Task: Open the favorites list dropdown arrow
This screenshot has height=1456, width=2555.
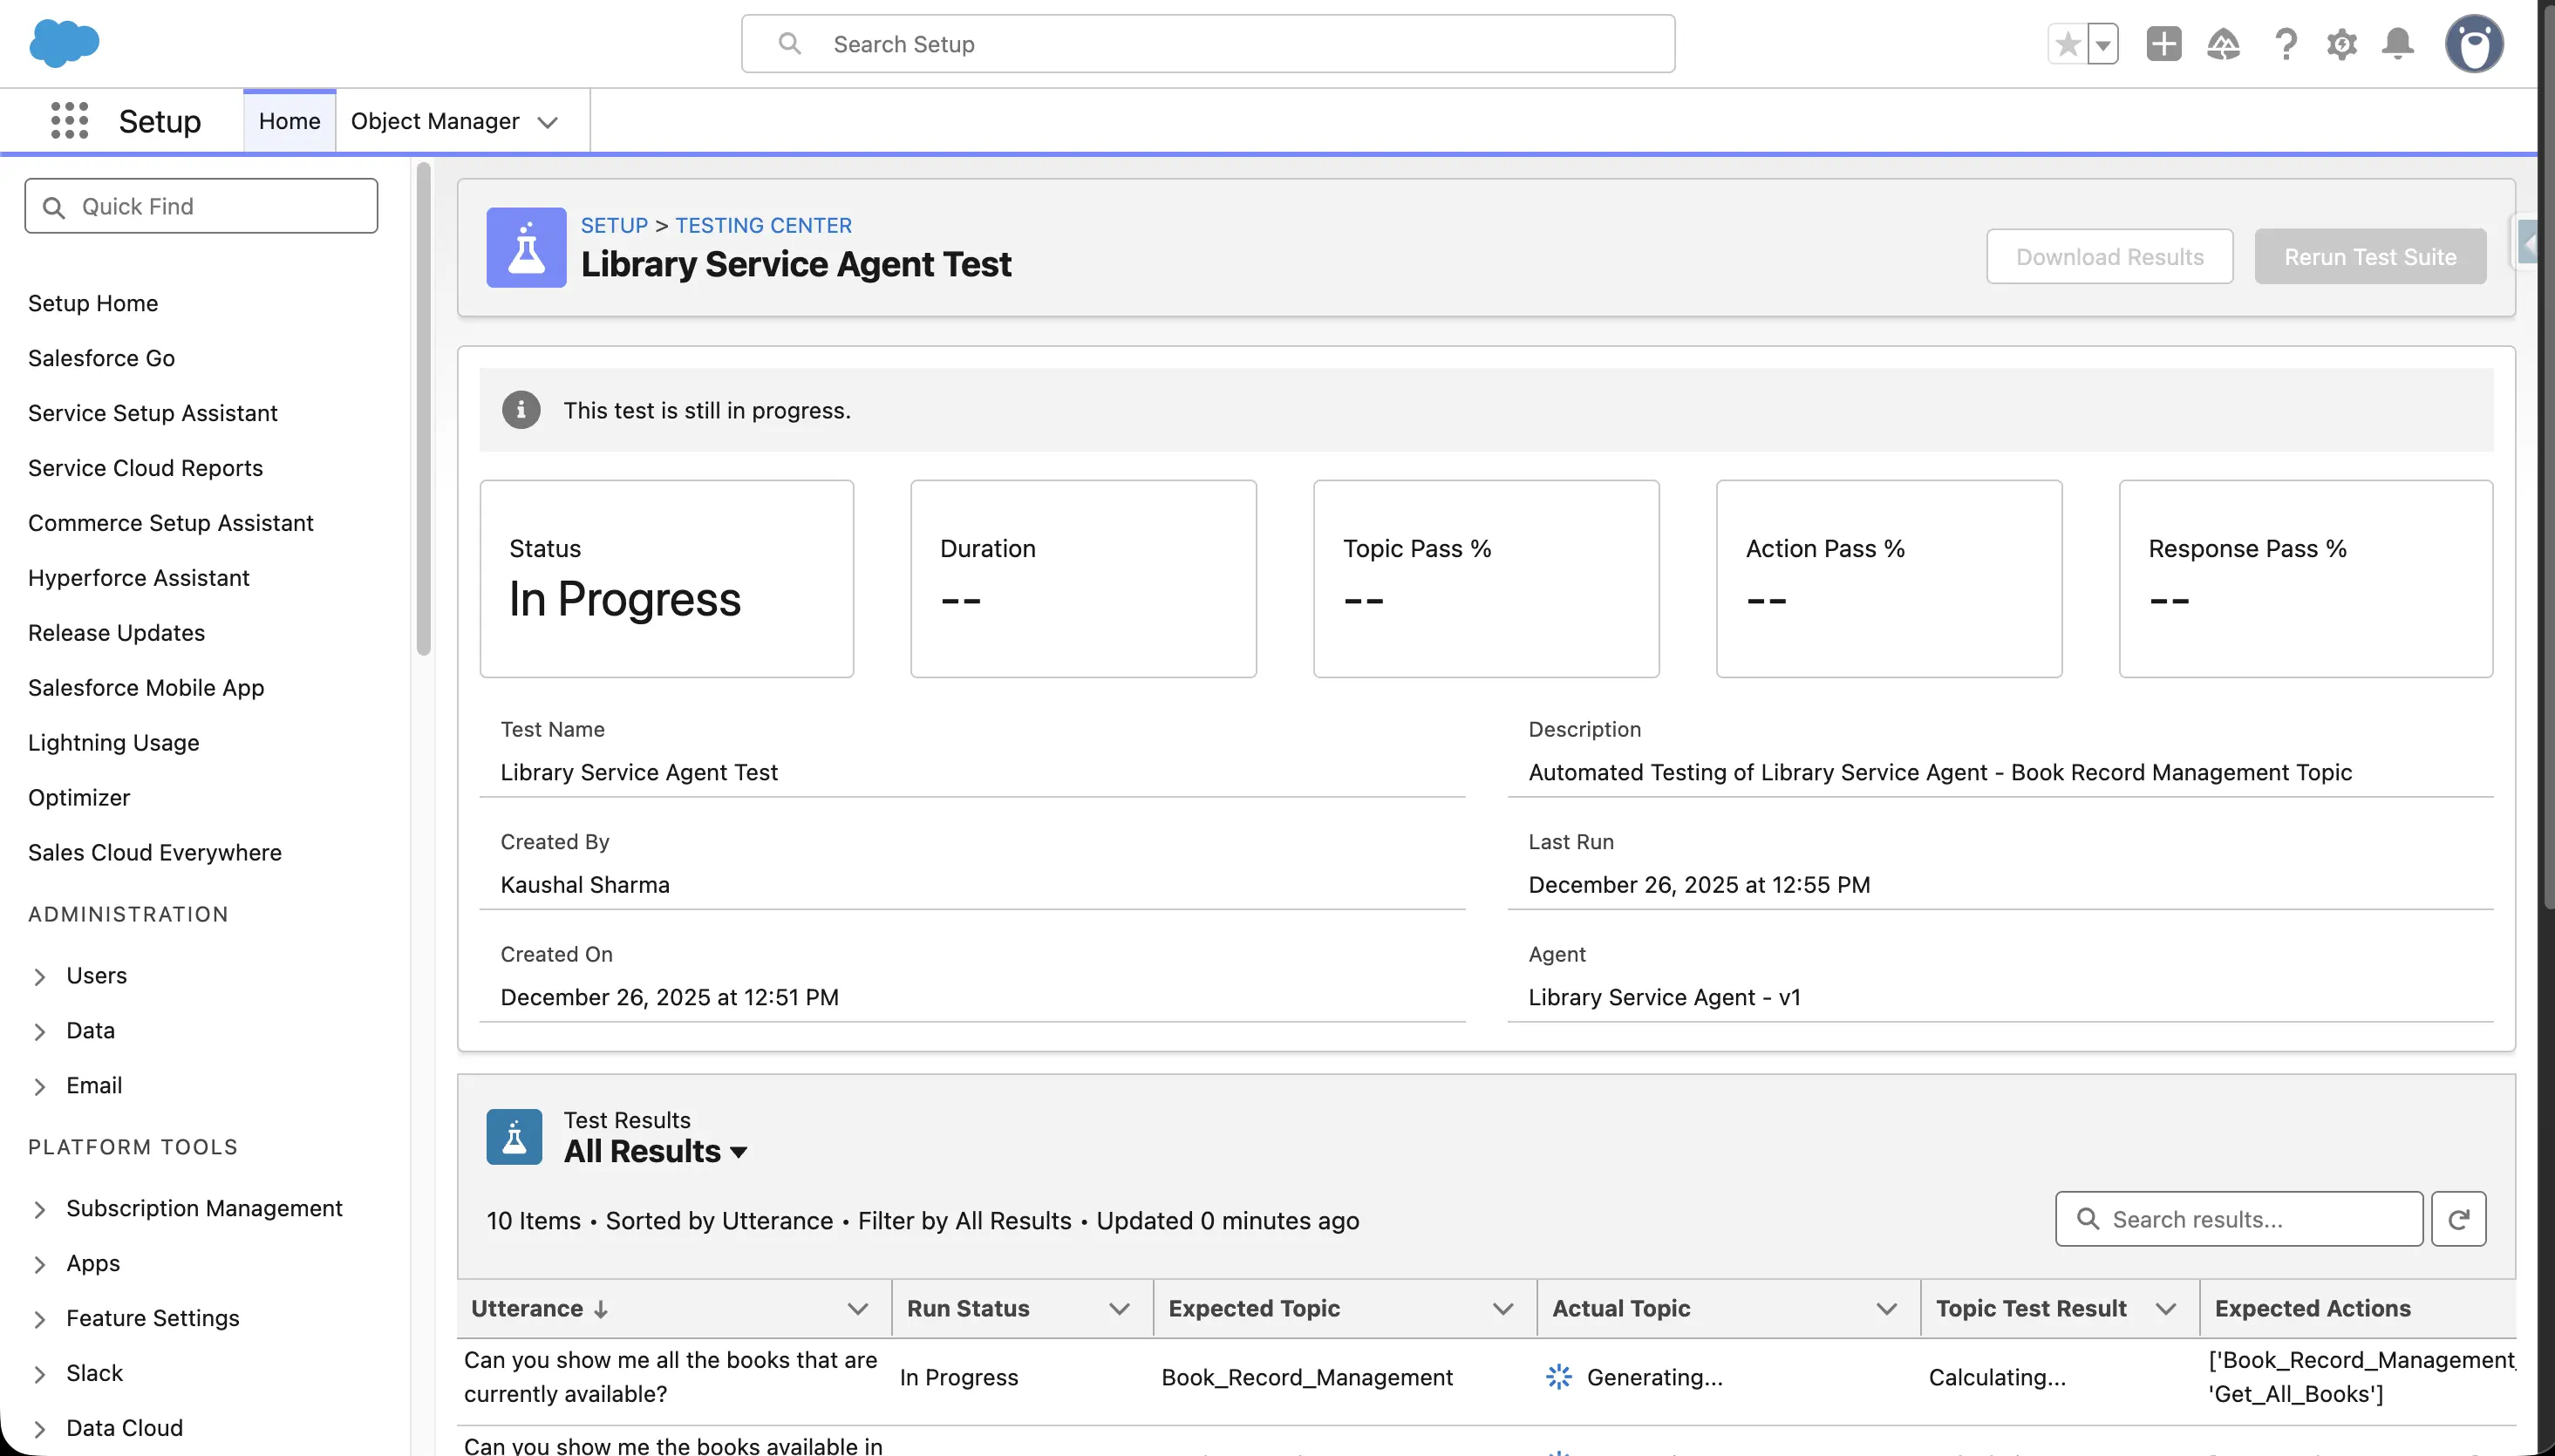Action: [x=2103, y=44]
